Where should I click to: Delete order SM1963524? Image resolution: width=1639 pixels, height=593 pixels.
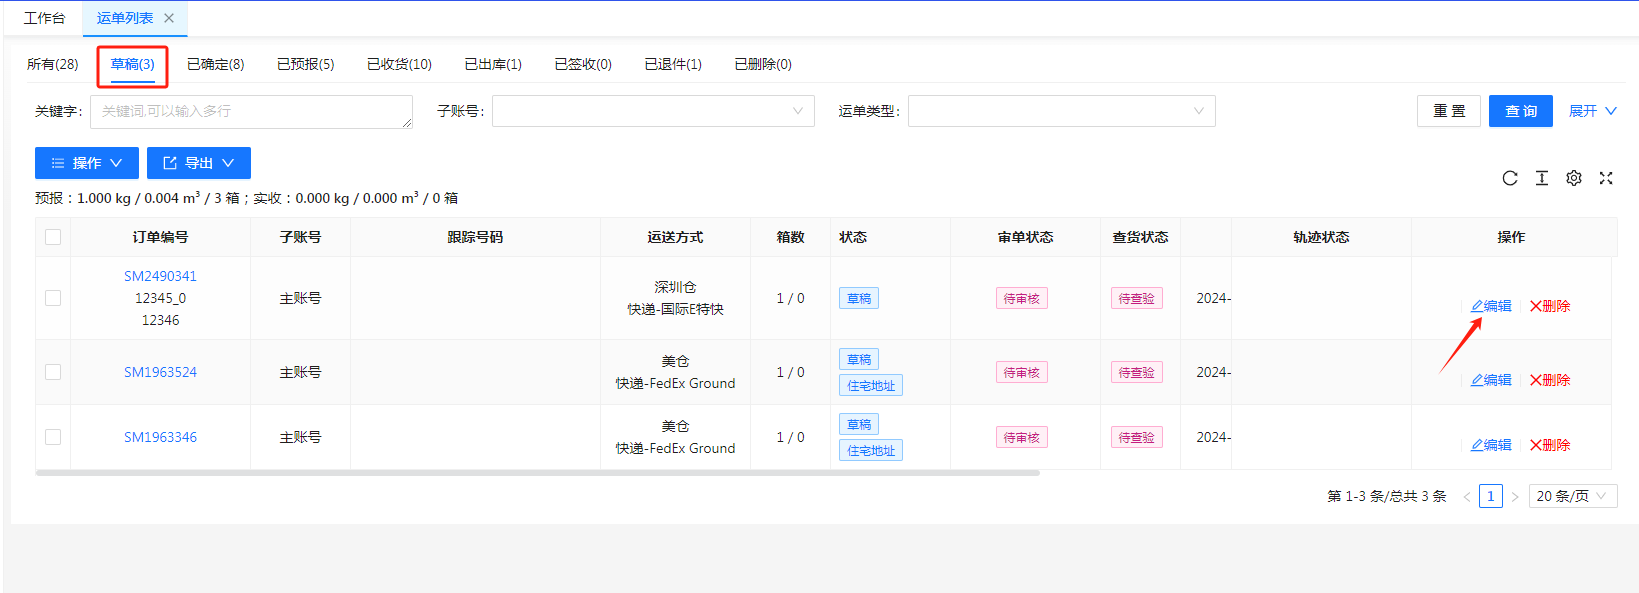click(x=1550, y=380)
